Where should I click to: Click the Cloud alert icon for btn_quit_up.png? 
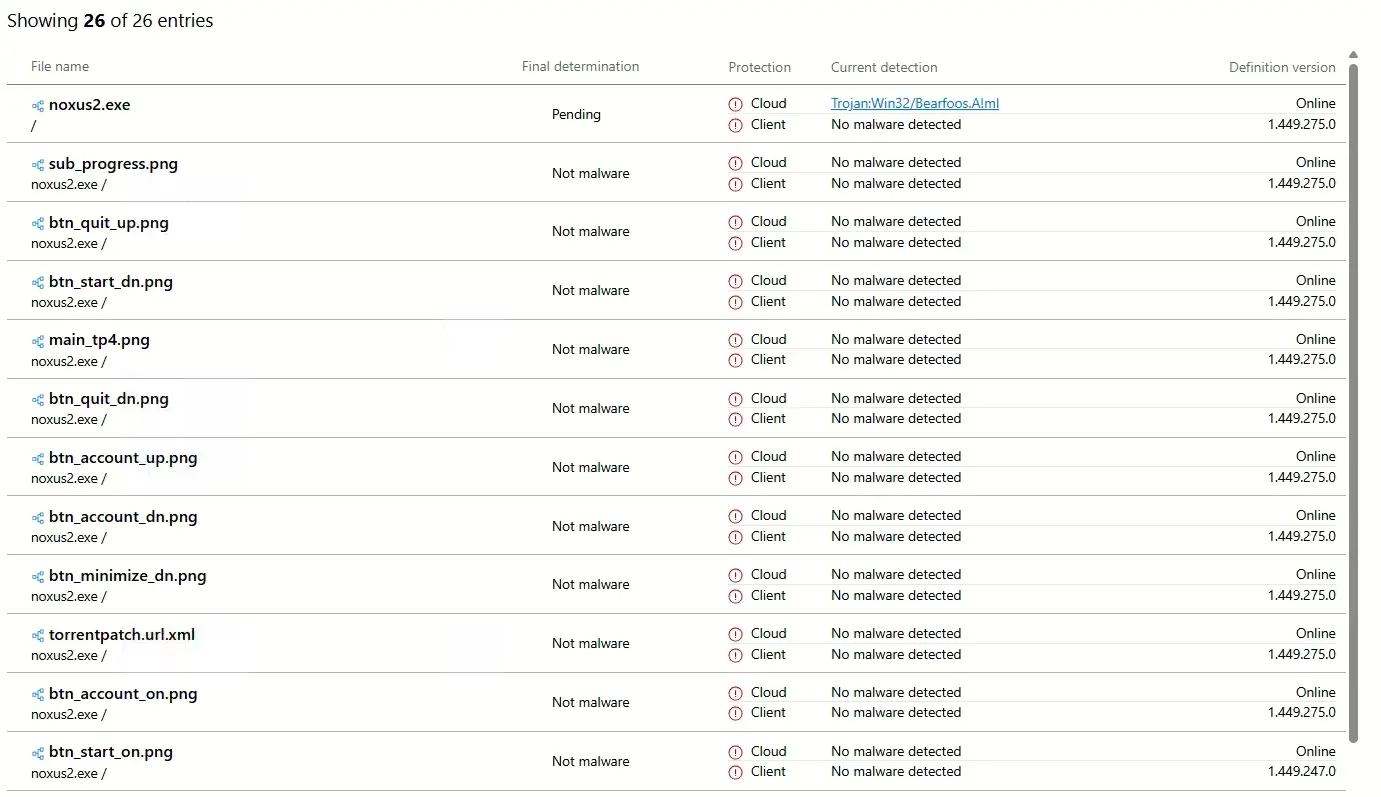pyautogui.click(x=735, y=222)
